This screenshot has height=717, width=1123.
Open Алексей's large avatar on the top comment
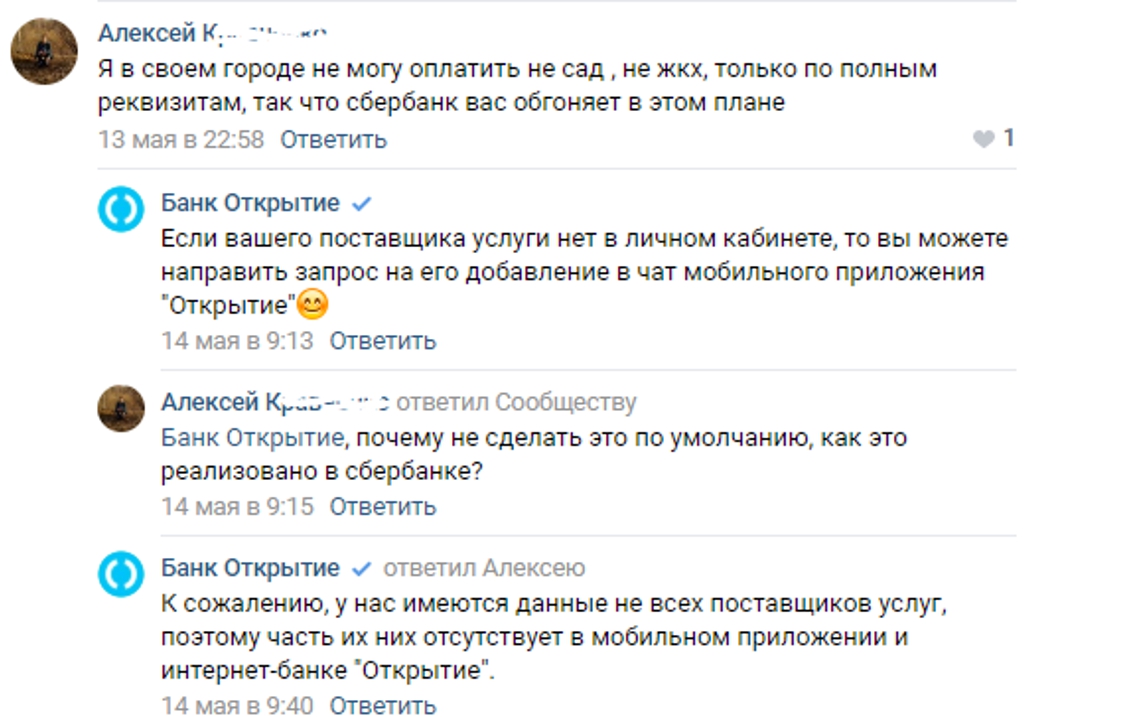point(44,51)
